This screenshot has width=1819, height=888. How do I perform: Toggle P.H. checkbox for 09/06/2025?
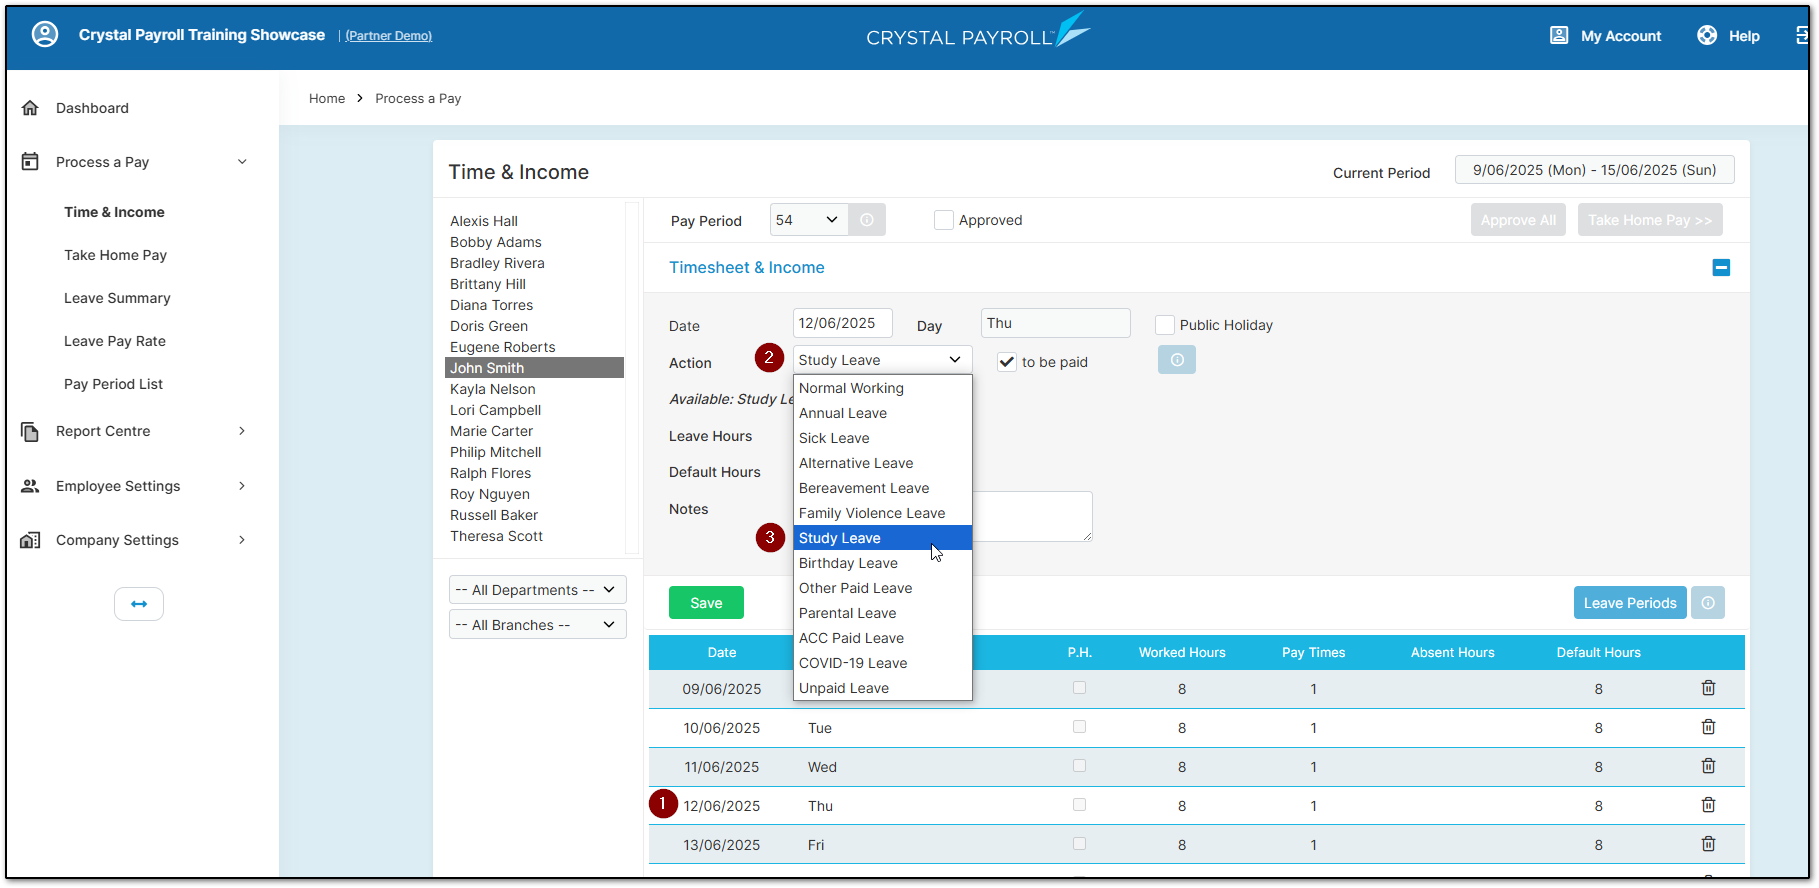[x=1079, y=688]
